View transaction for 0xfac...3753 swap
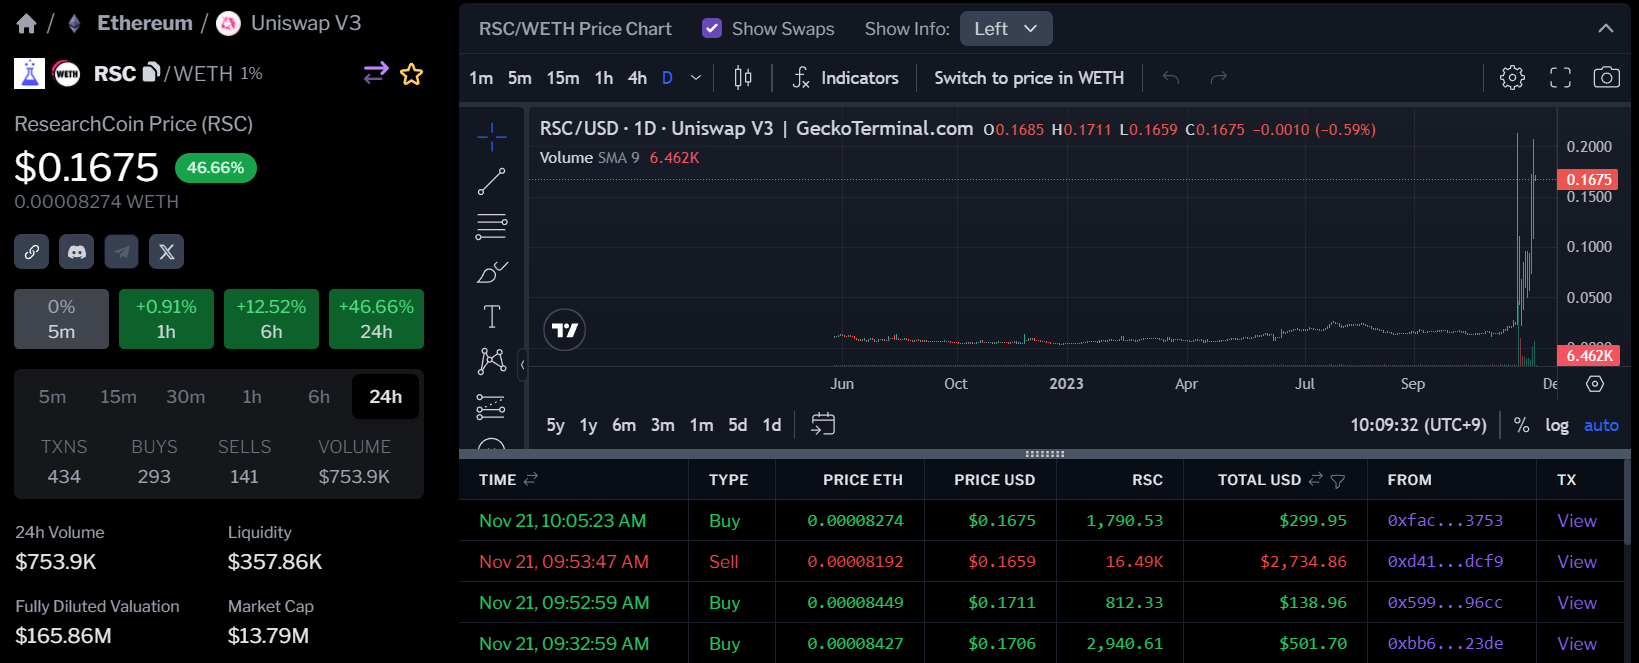This screenshot has height=663, width=1639. click(x=1577, y=521)
